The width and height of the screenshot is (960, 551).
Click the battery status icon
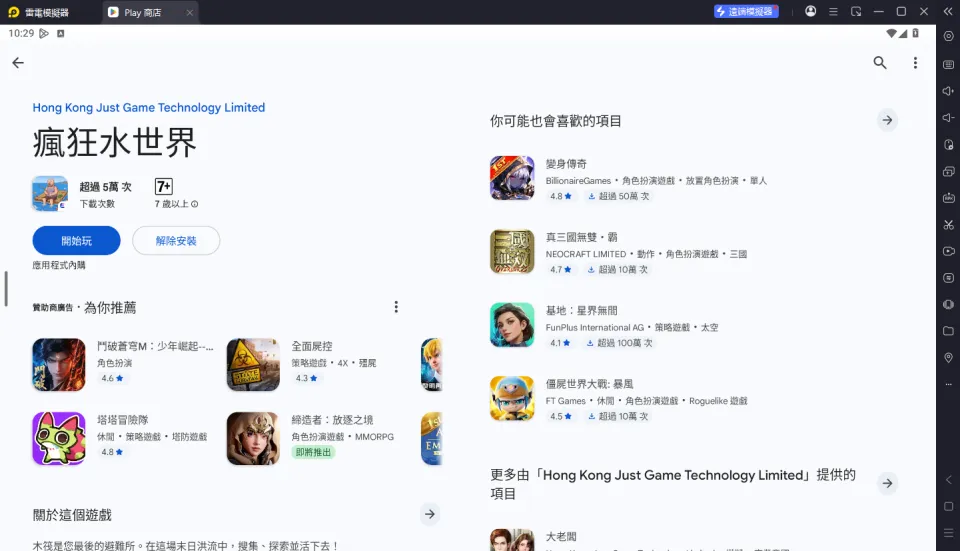[x=915, y=33]
